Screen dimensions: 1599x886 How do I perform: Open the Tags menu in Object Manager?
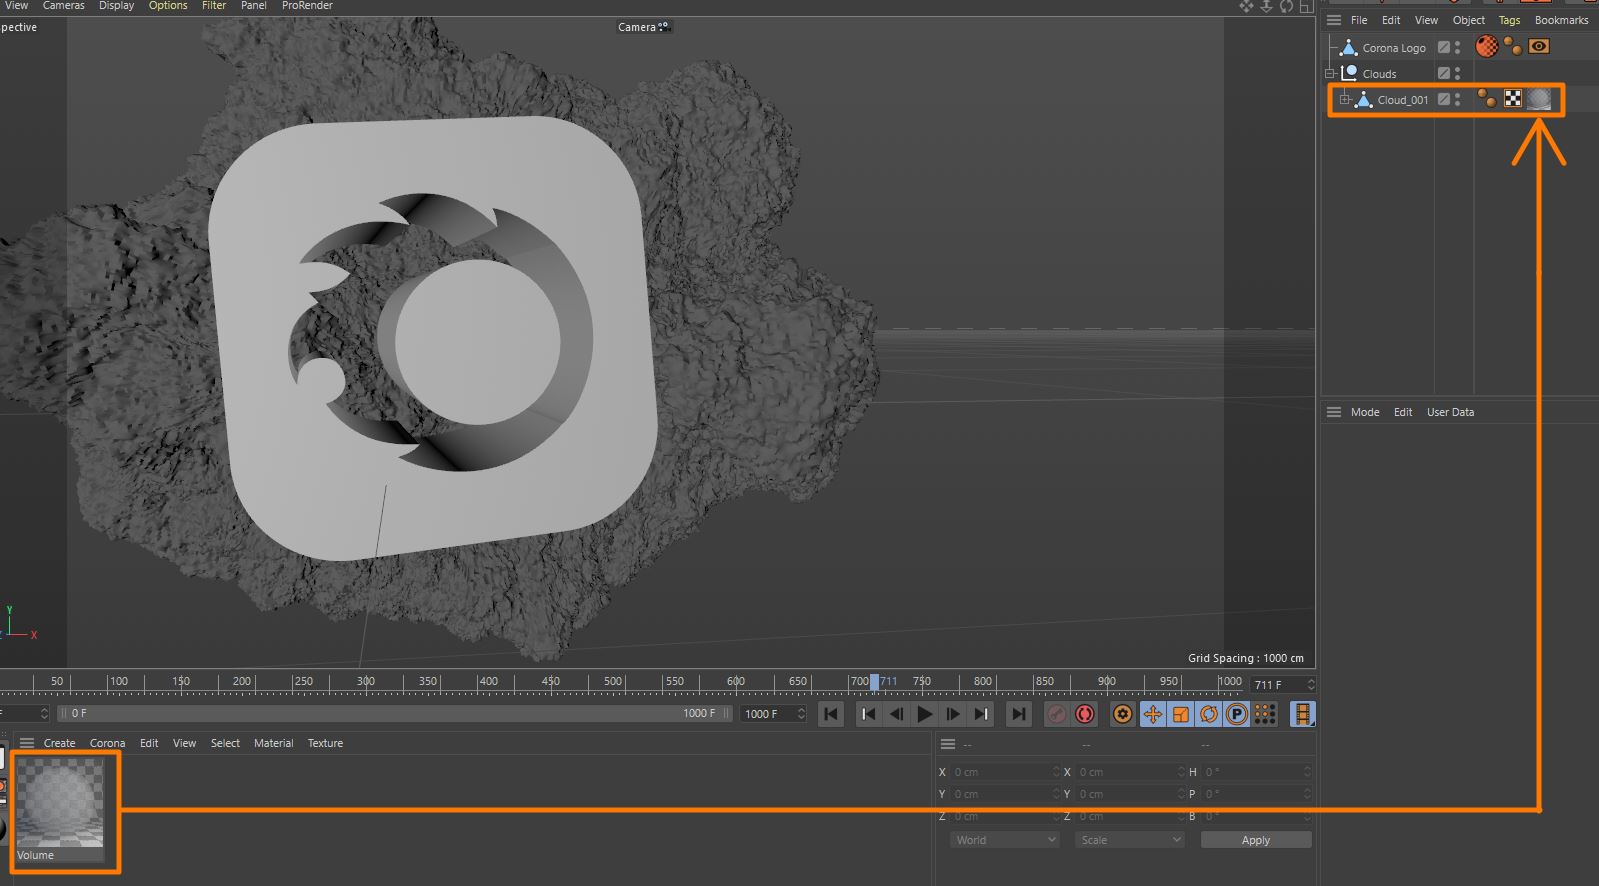pyautogui.click(x=1509, y=20)
